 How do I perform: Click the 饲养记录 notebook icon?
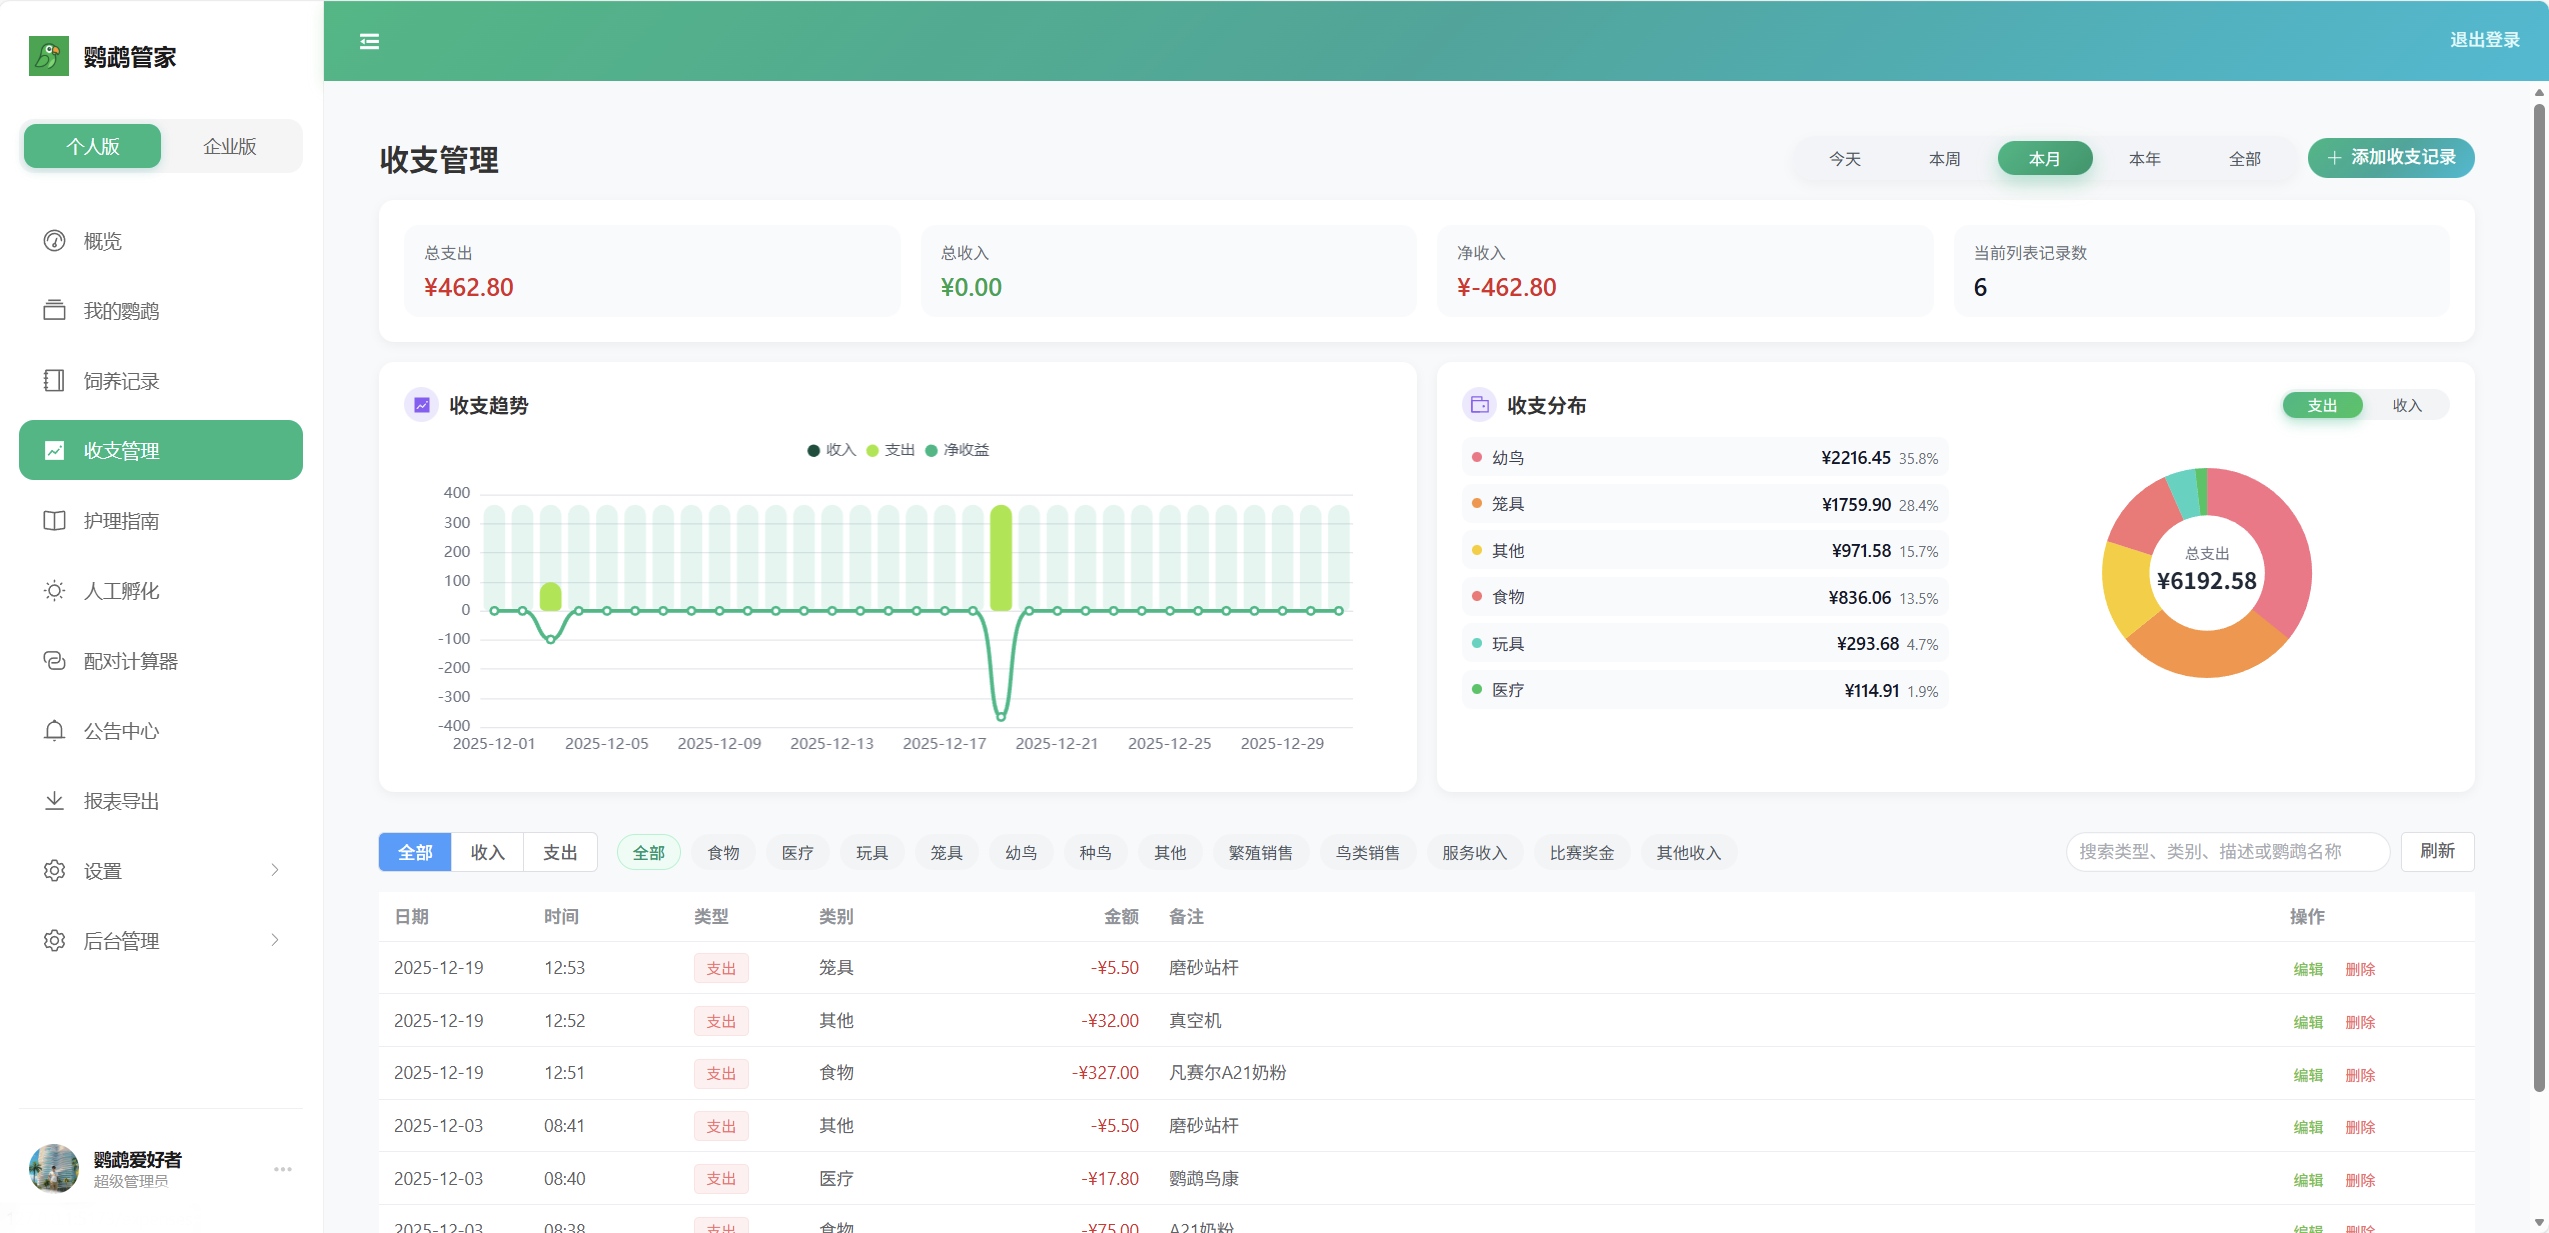click(54, 381)
